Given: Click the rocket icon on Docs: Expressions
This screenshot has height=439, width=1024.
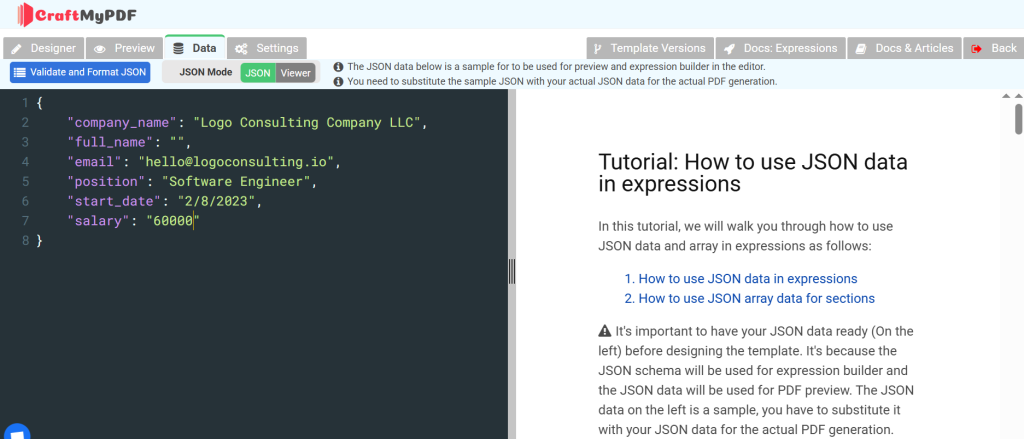Looking at the screenshot, I should [729, 48].
